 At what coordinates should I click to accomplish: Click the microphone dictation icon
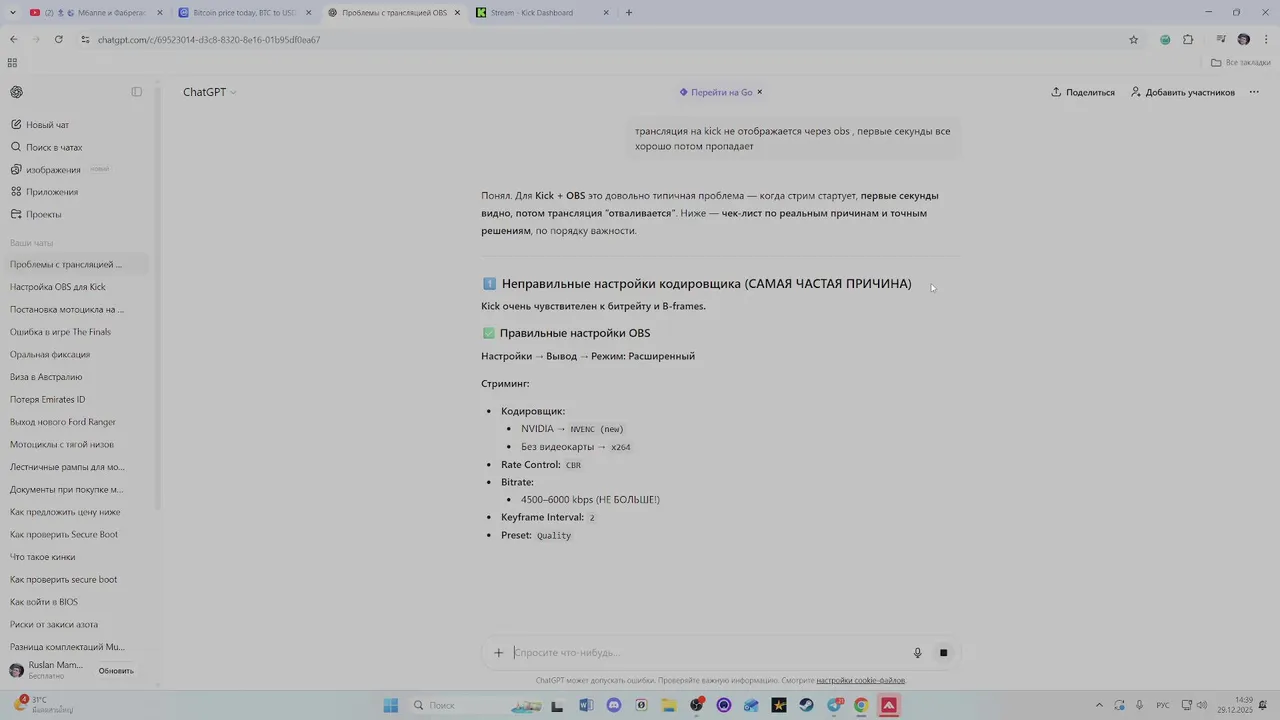click(x=917, y=653)
